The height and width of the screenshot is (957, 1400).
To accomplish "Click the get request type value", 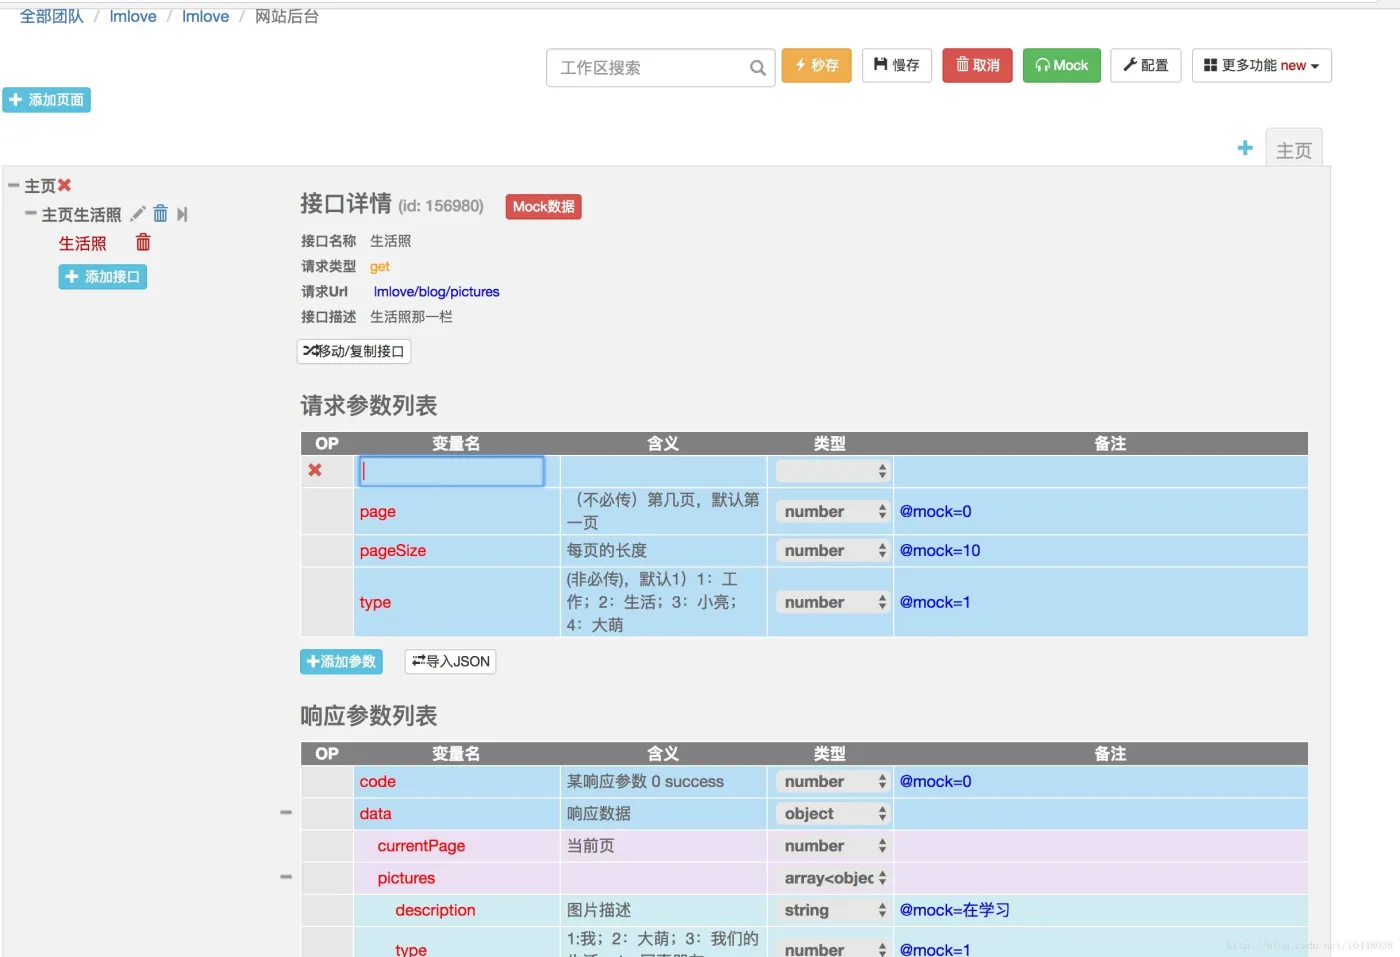I will click(x=380, y=266).
